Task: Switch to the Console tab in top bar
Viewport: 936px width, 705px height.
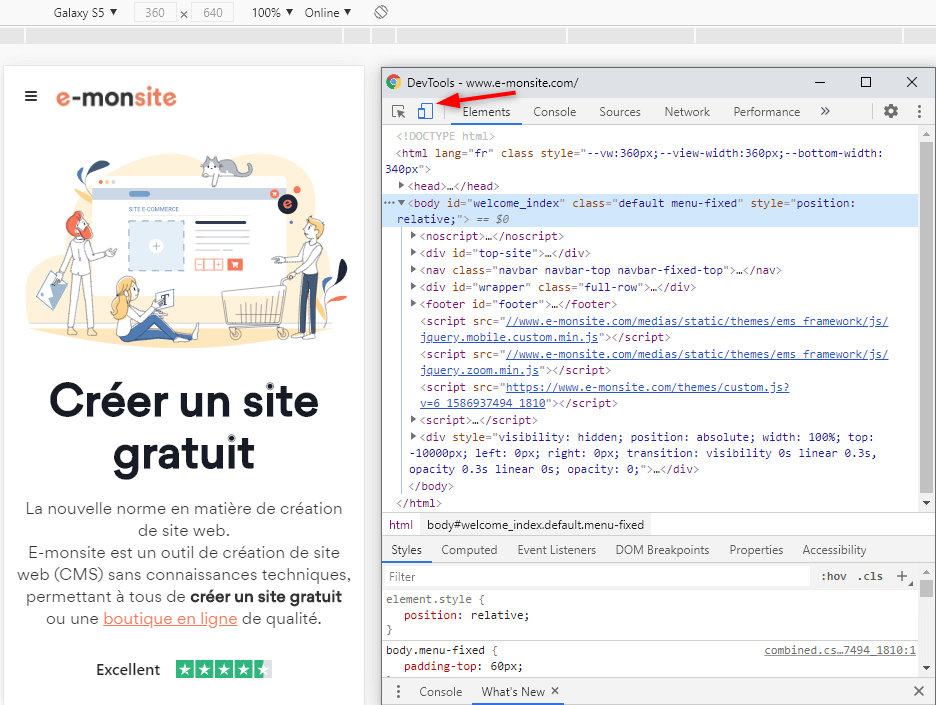Action: pyautogui.click(x=555, y=112)
